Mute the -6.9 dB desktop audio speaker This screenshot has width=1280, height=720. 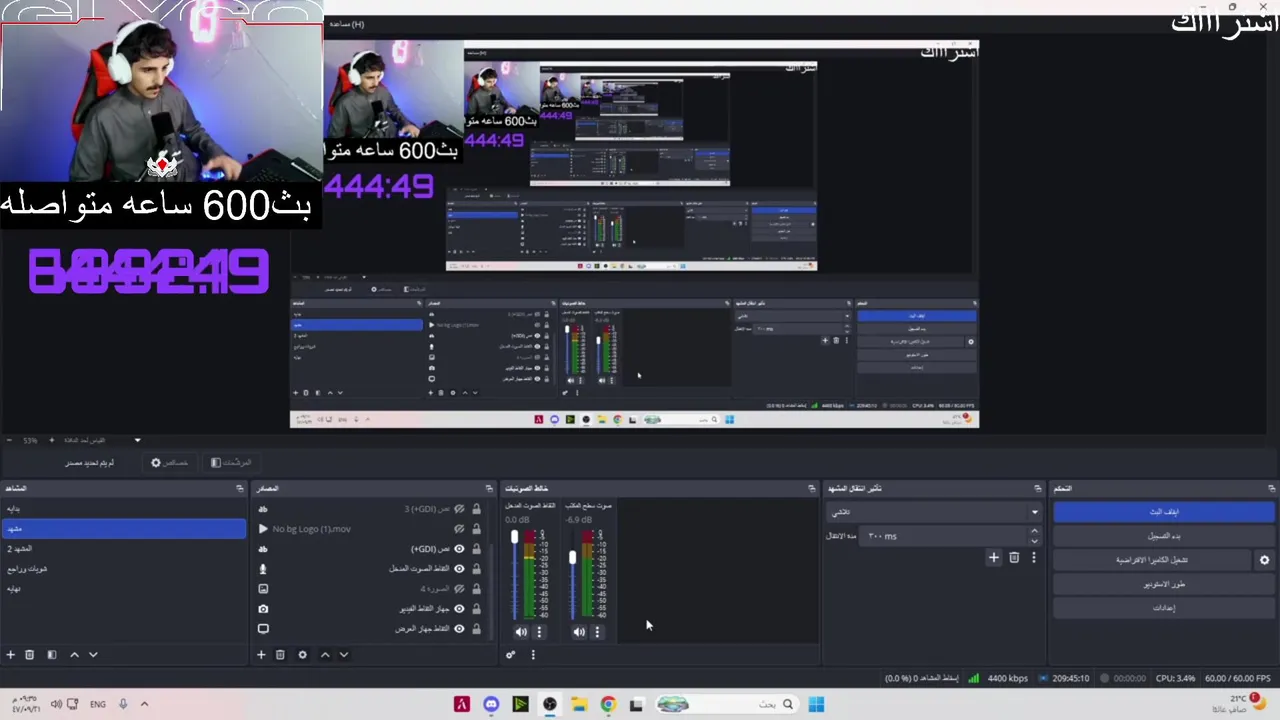(579, 632)
